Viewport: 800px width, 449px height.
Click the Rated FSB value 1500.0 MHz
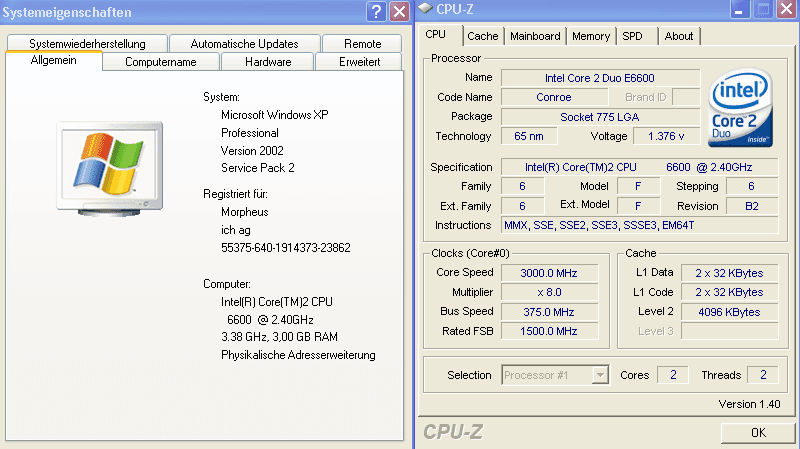coord(549,331)
